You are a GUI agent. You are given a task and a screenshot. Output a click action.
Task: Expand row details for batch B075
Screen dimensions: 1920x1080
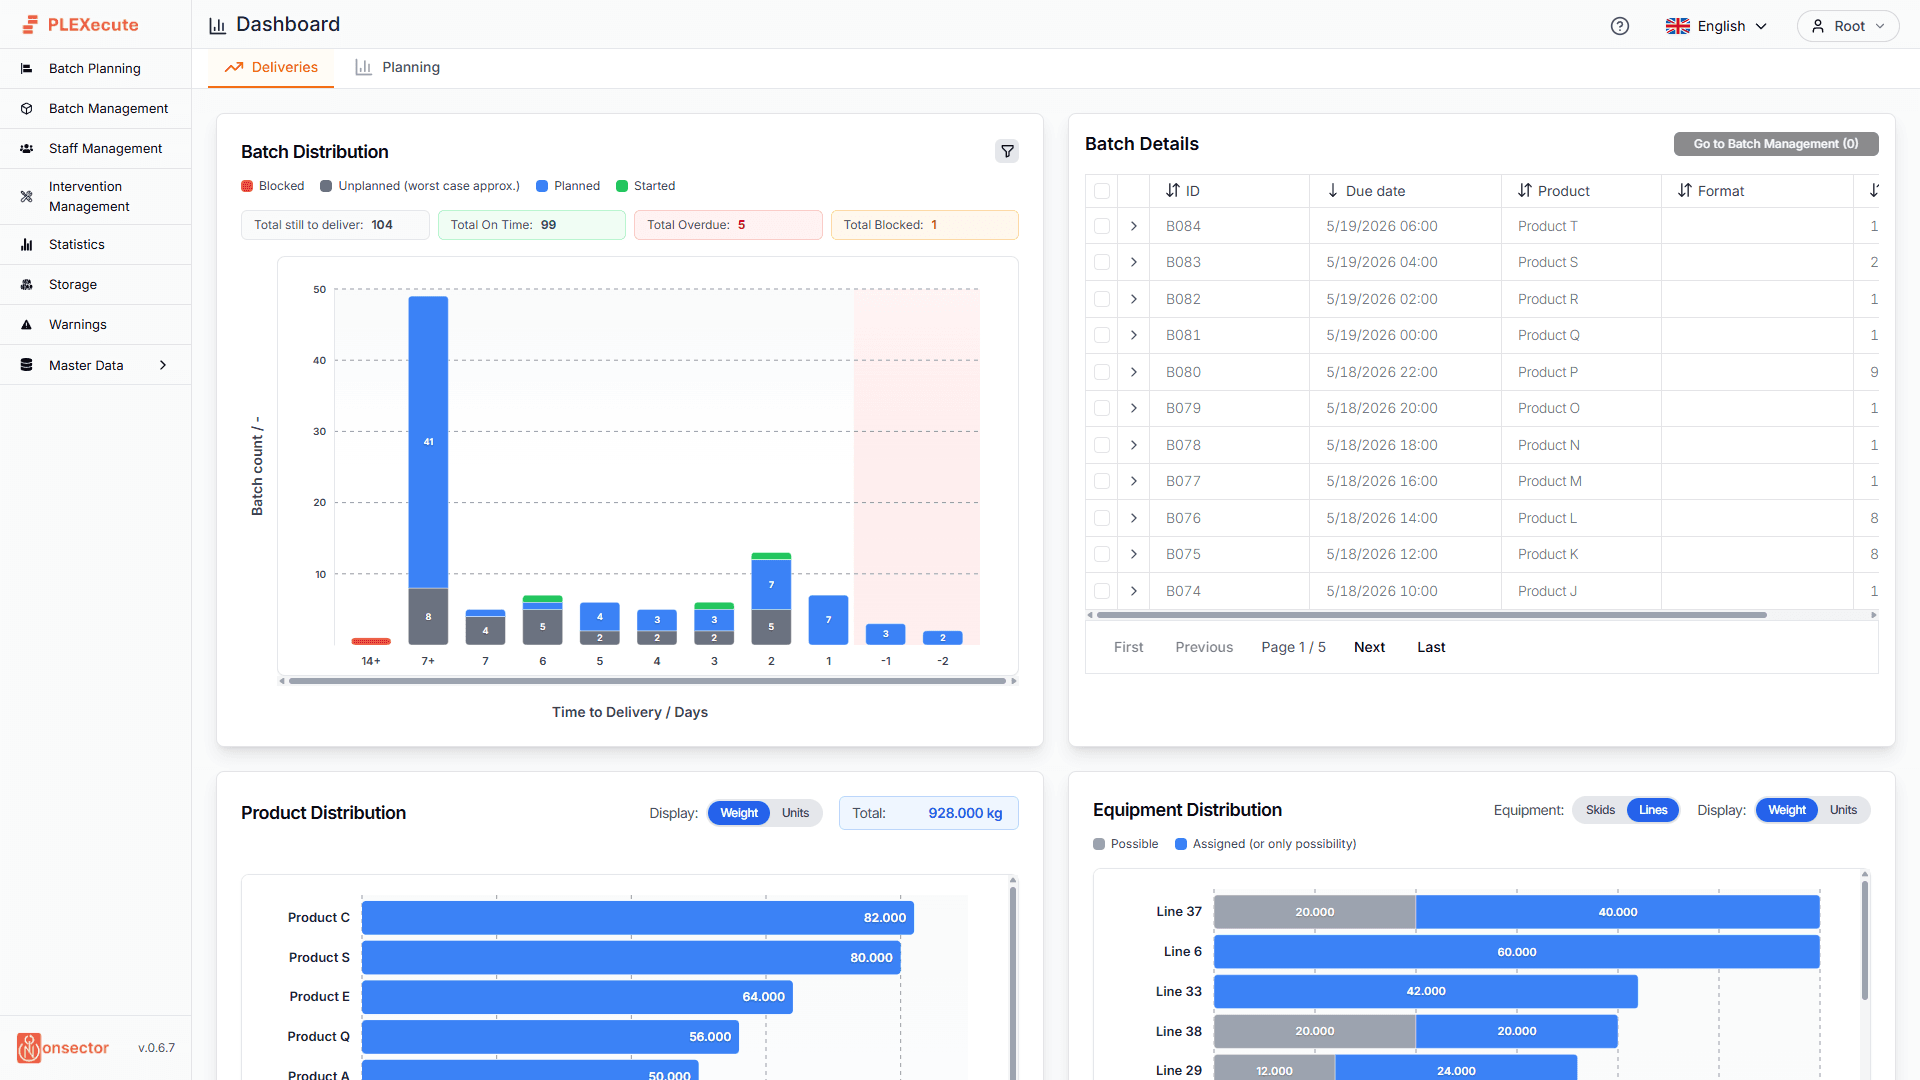[1134, 554]
